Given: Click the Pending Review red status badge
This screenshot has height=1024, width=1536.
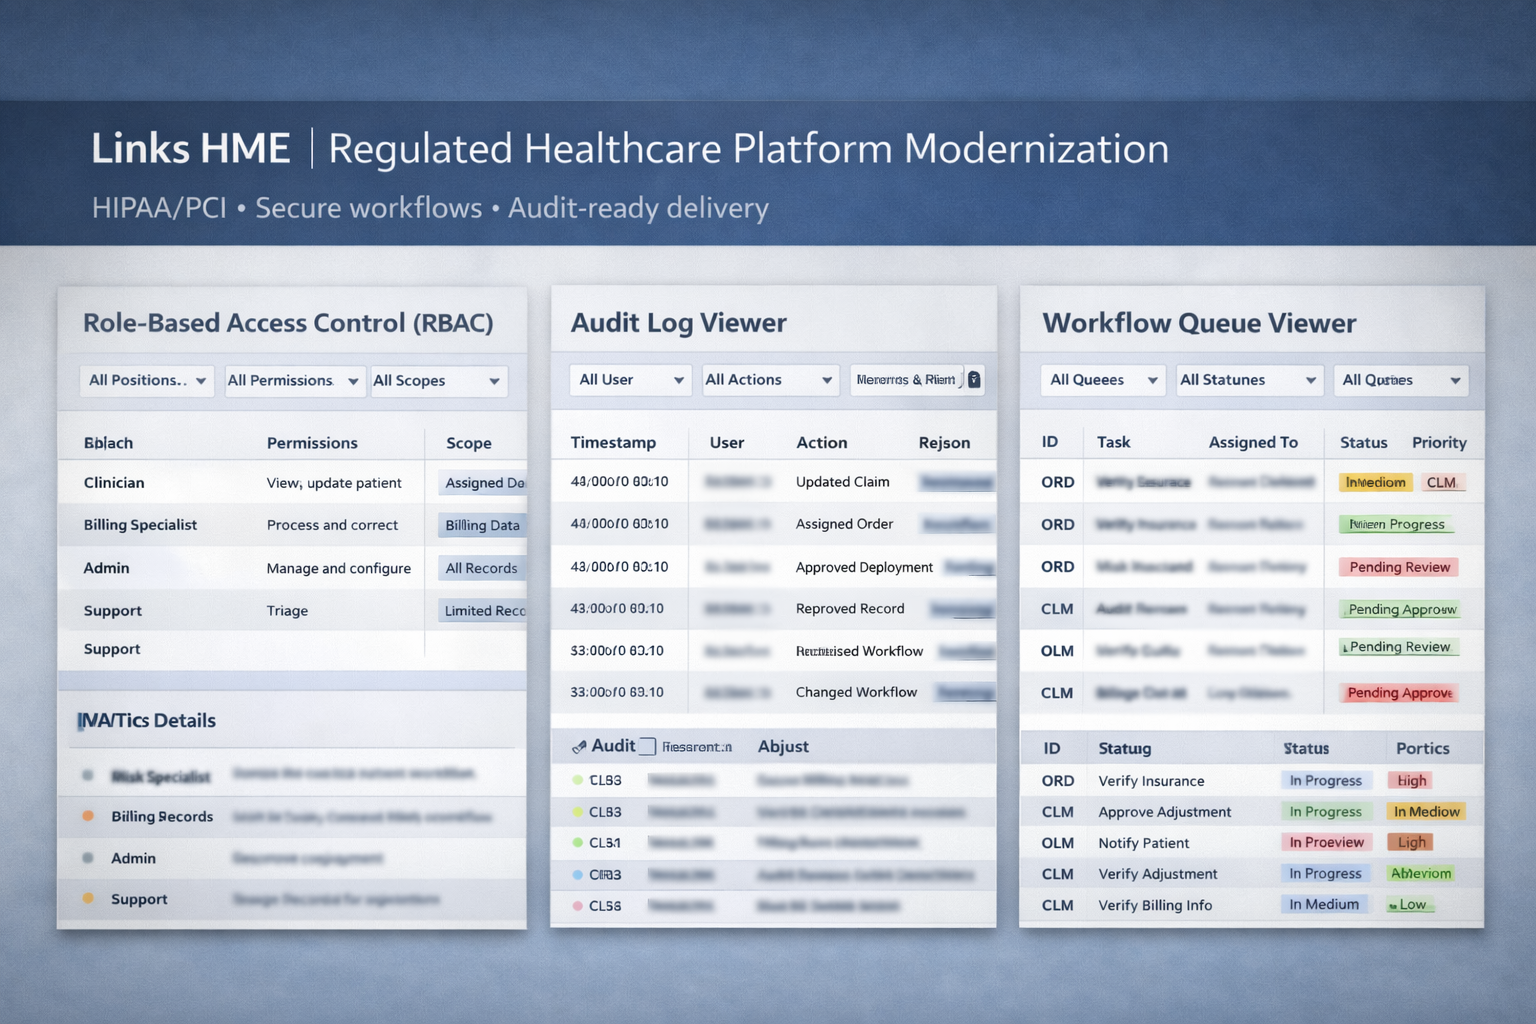Looking at the screenshot, I should tap(1398, 567).
